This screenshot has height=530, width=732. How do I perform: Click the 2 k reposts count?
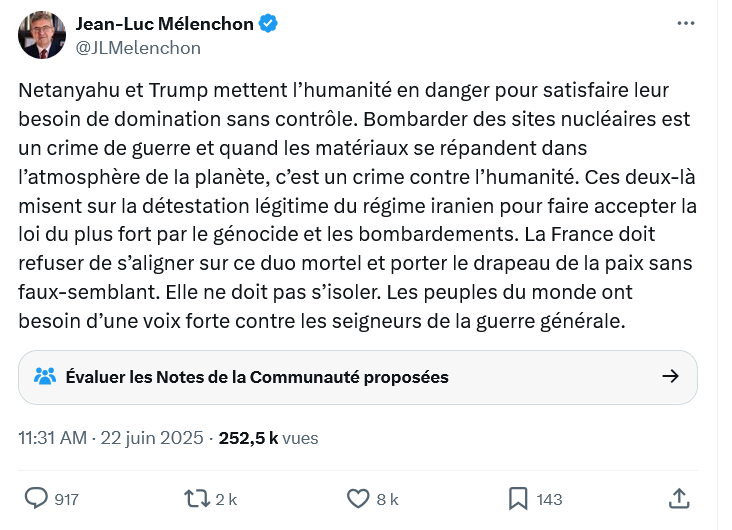pyautogui.click(x=226, y=499)
